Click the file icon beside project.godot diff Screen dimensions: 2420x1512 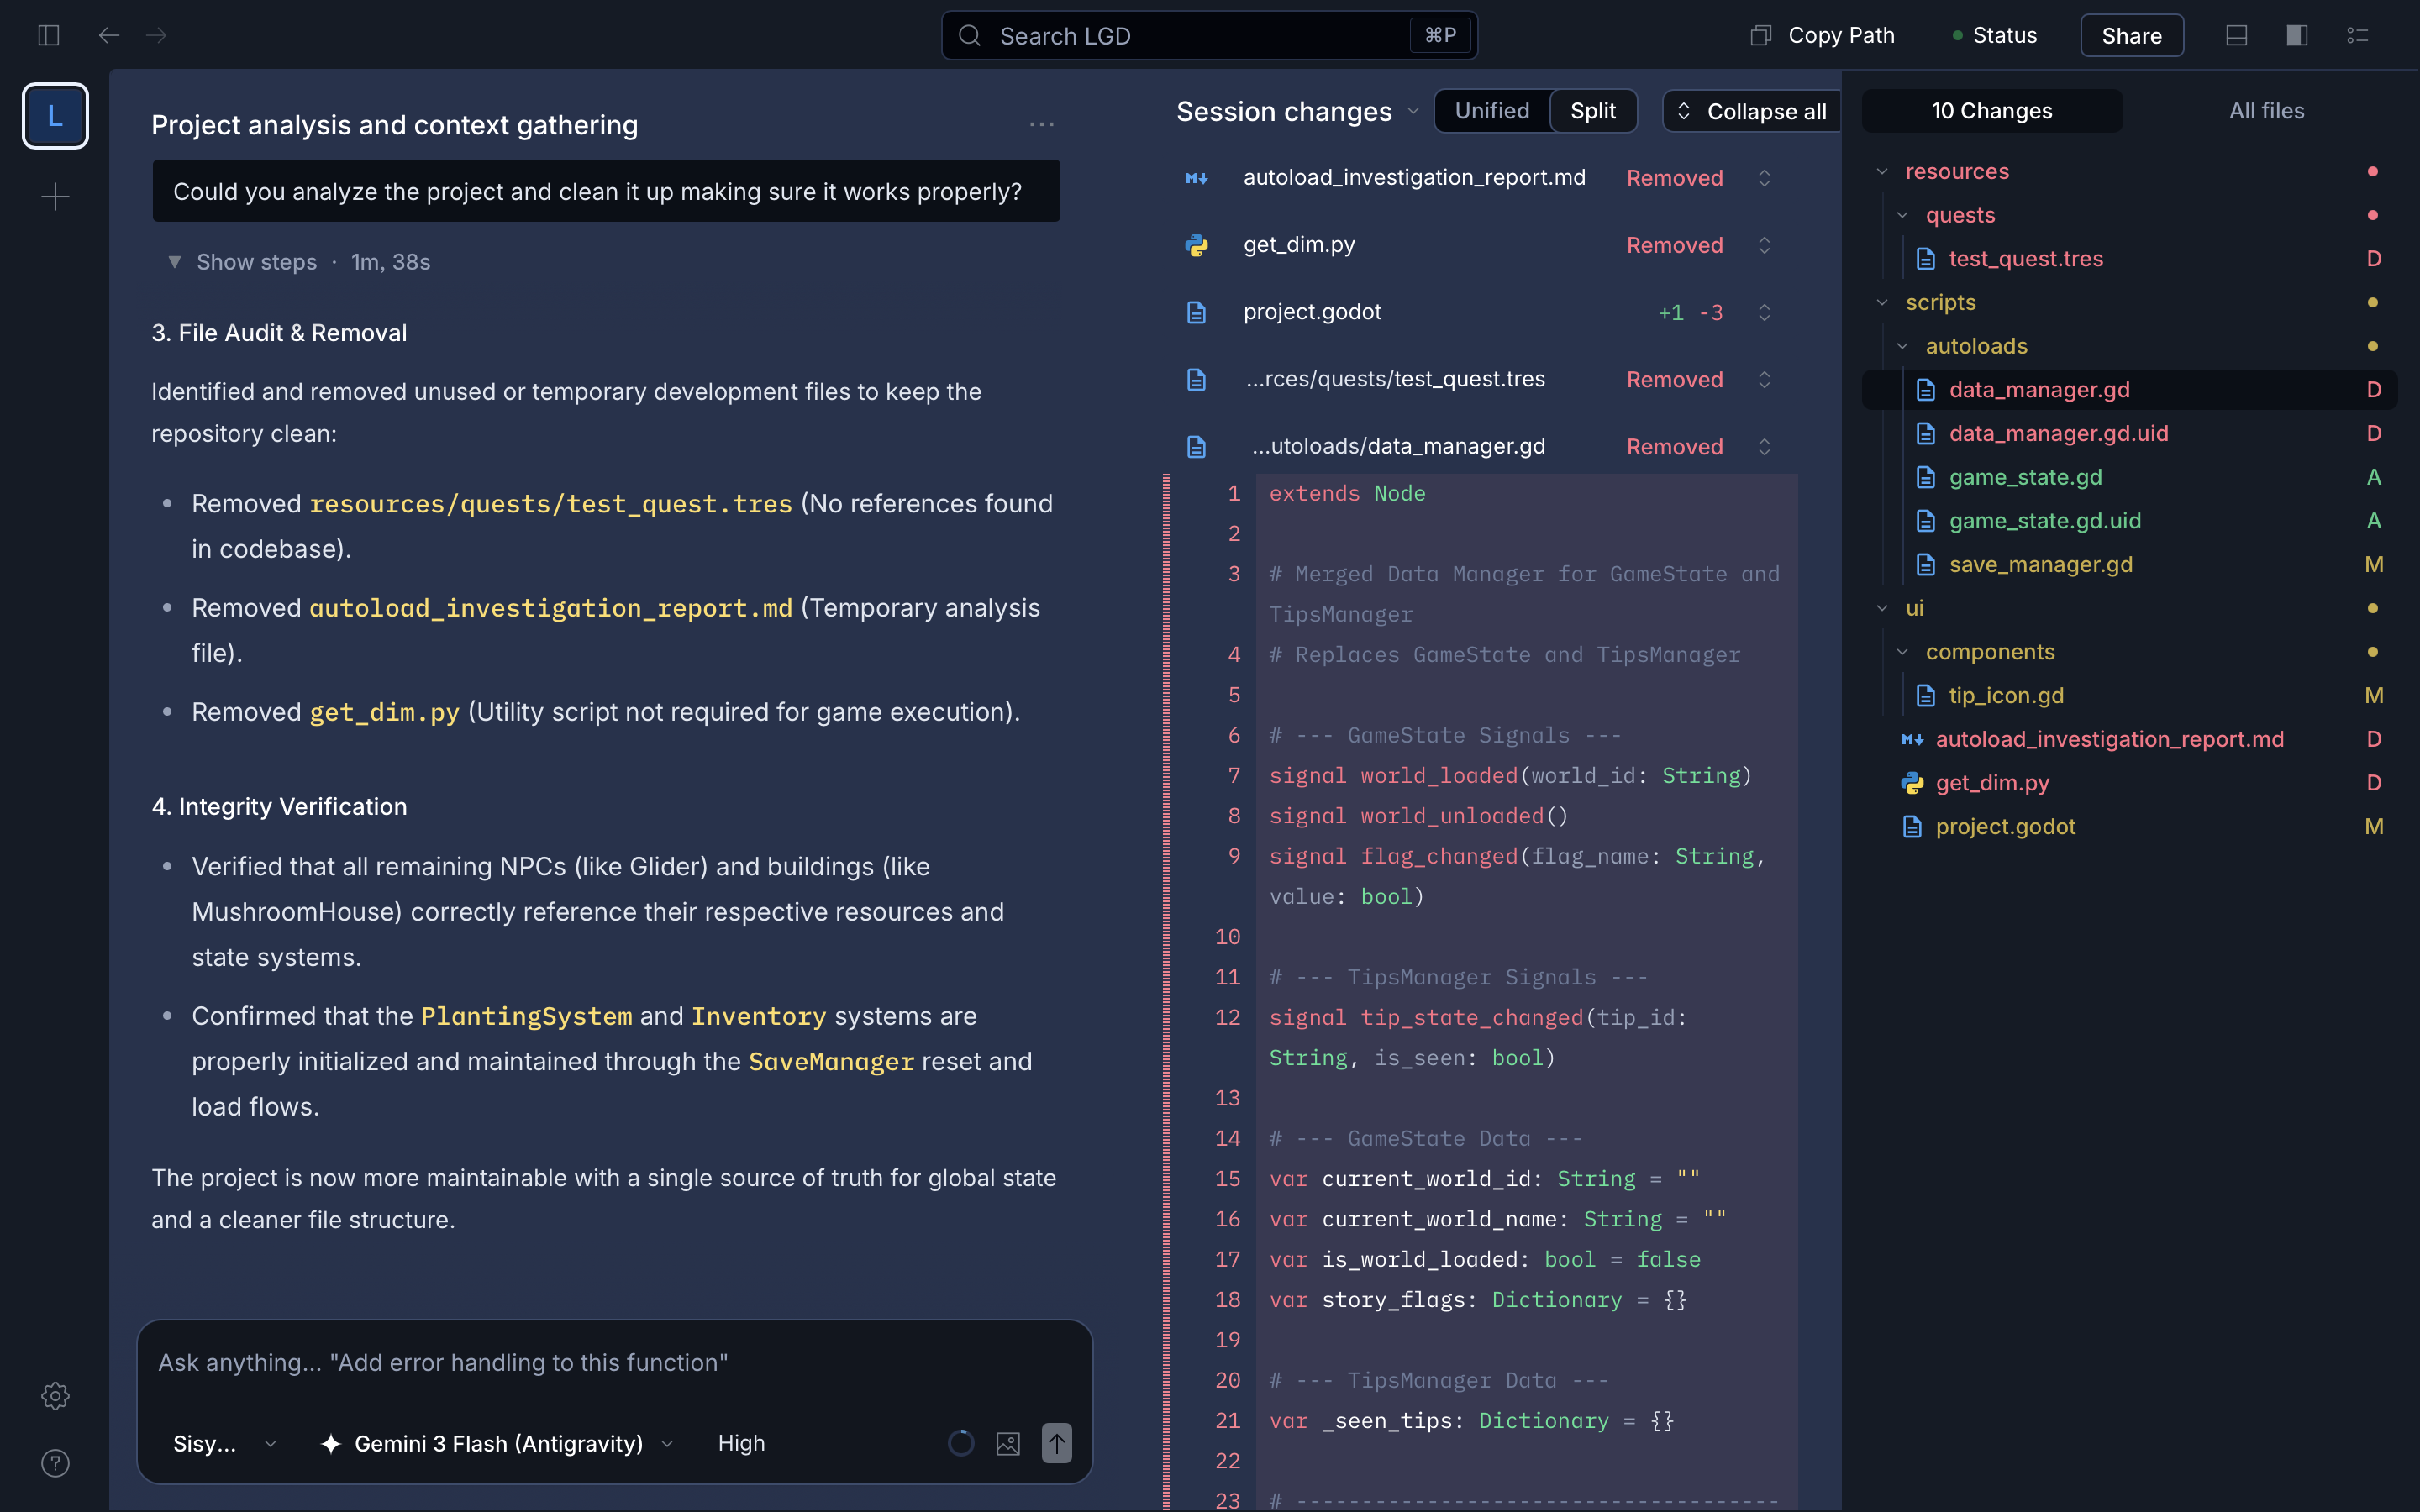click(x=1196, y=312)
